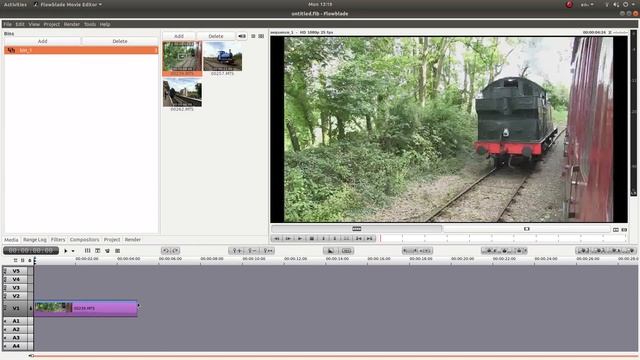Fit the timeline zoom to the sequence length

pyautogui.click(x=267, y=251)
